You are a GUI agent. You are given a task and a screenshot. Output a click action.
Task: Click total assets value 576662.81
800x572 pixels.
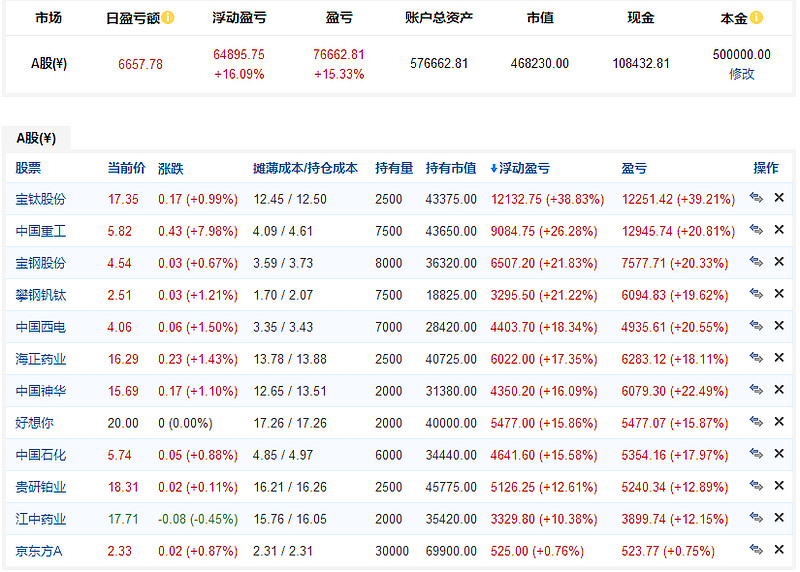[x=439, y=64]
